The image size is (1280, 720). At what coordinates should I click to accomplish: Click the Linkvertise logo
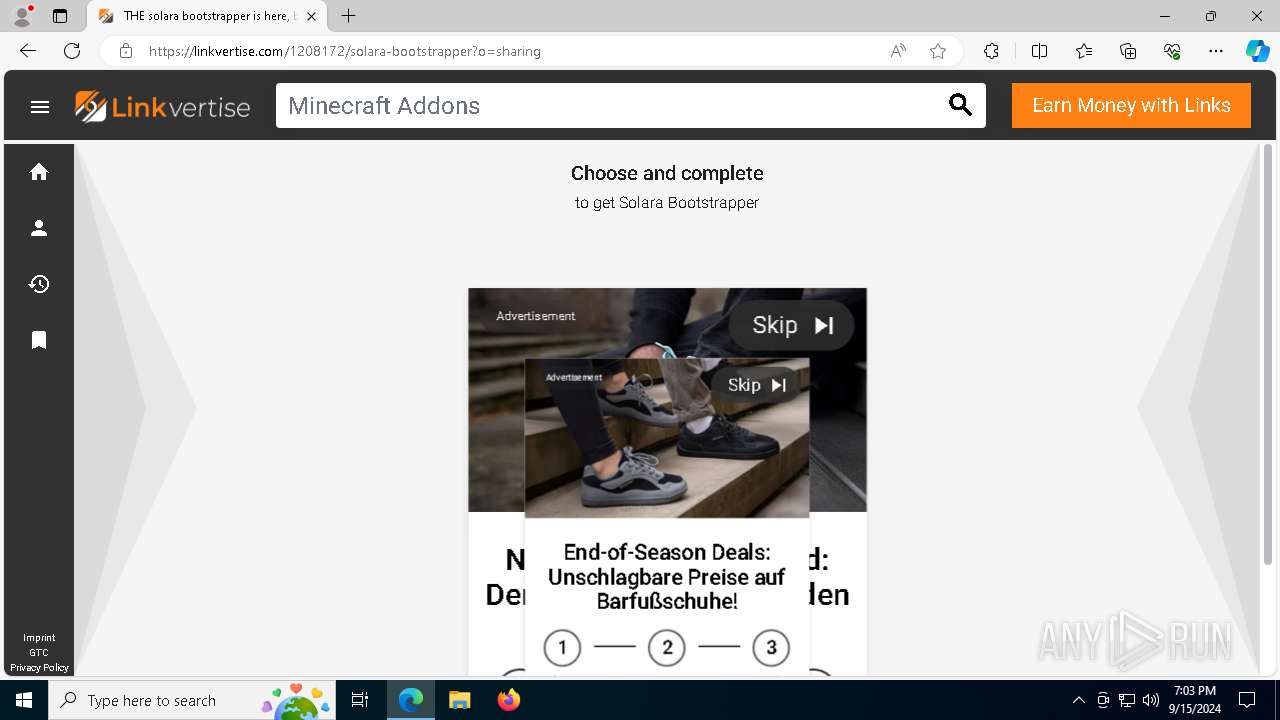click(x=162, y=106)
